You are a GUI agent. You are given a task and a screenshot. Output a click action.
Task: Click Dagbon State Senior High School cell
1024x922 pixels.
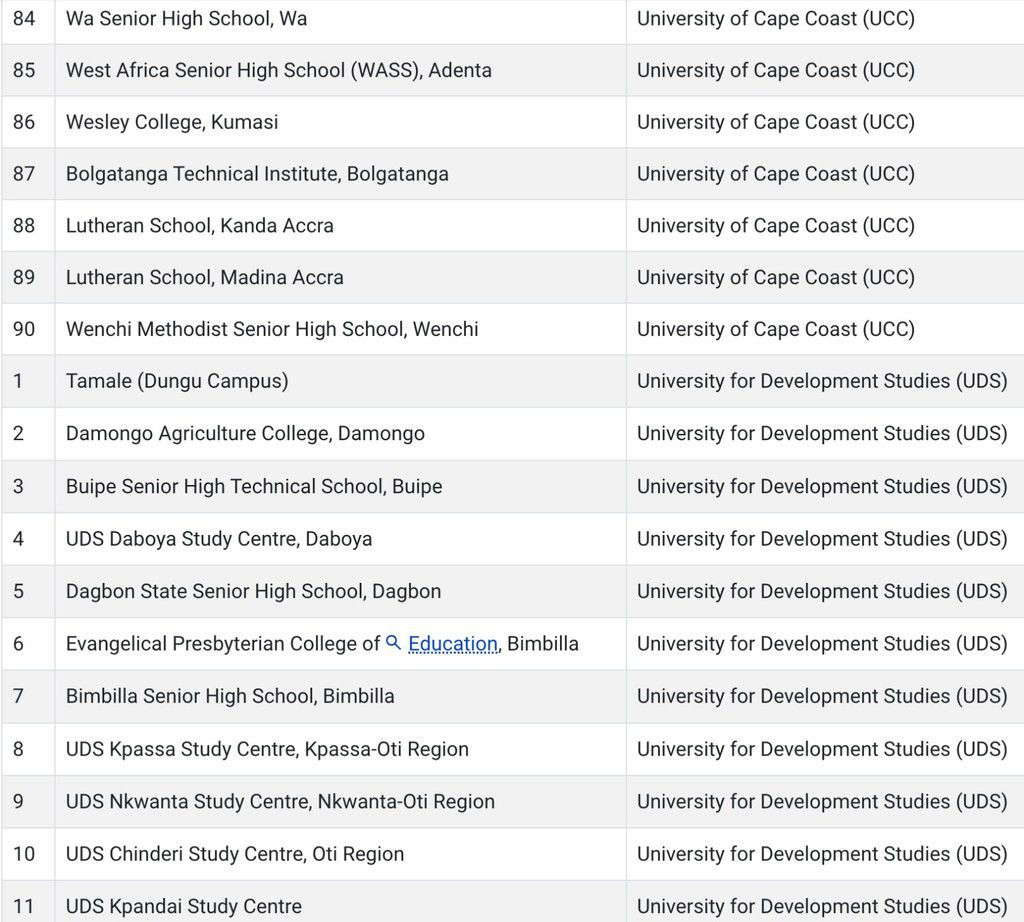pos(253,591)
